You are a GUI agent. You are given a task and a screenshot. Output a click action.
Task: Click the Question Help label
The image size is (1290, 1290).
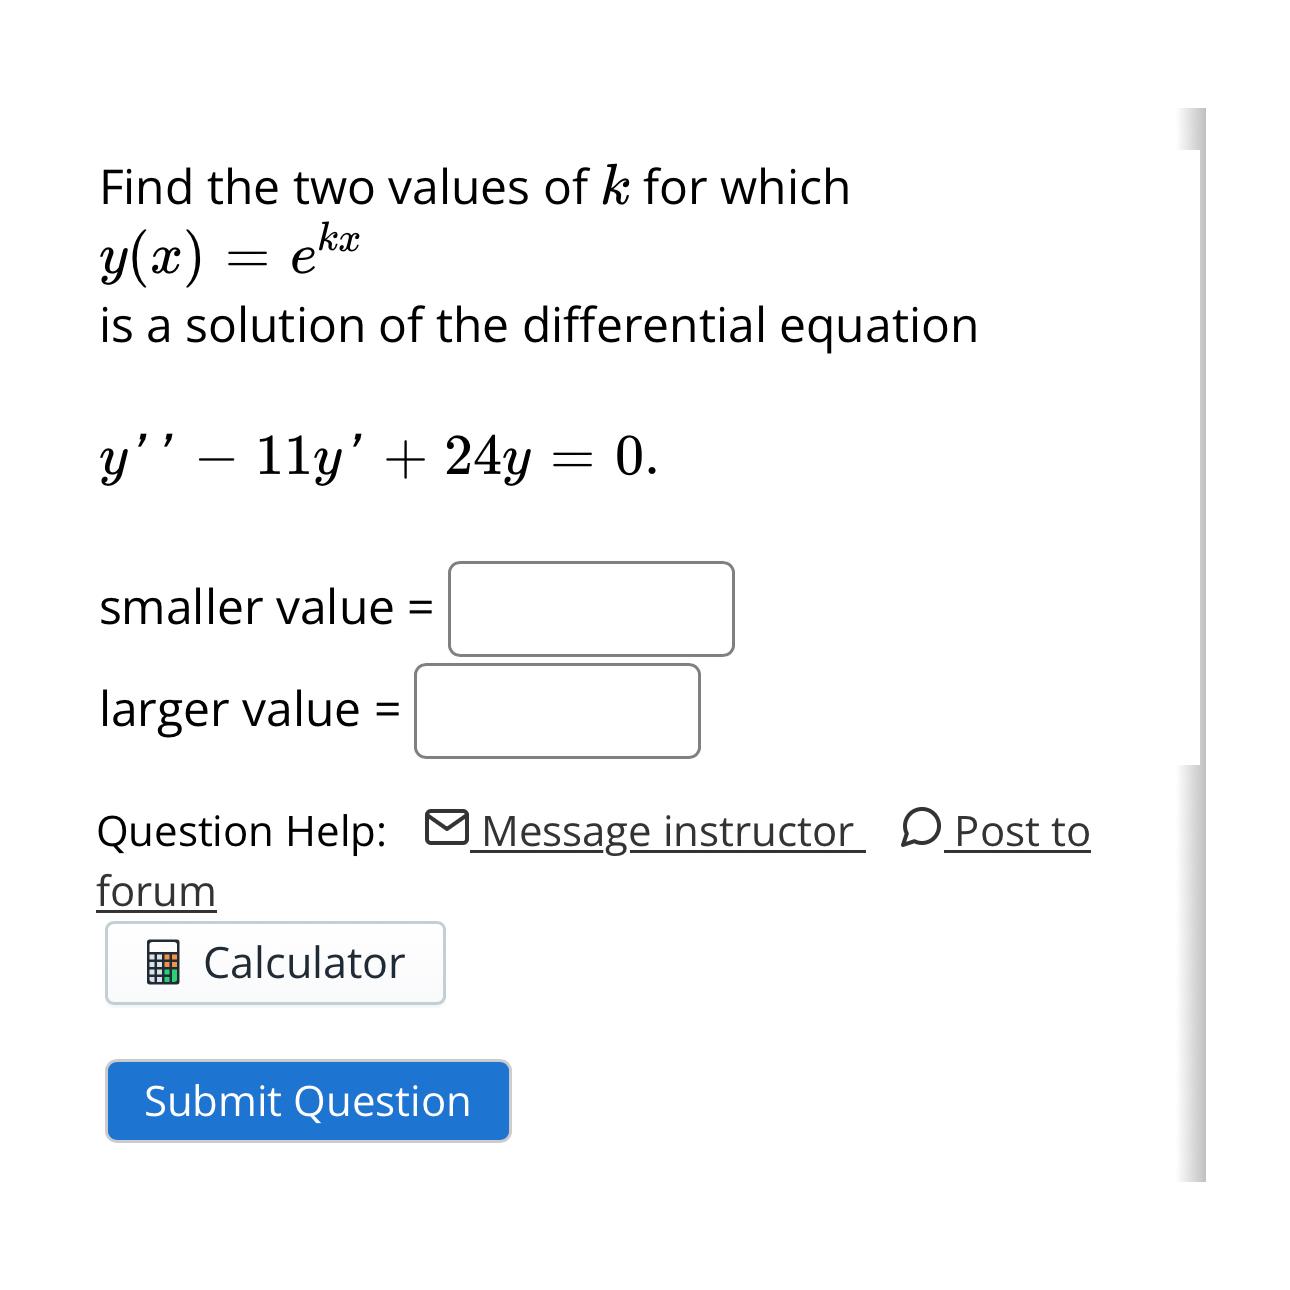click(x=242, y=832)
